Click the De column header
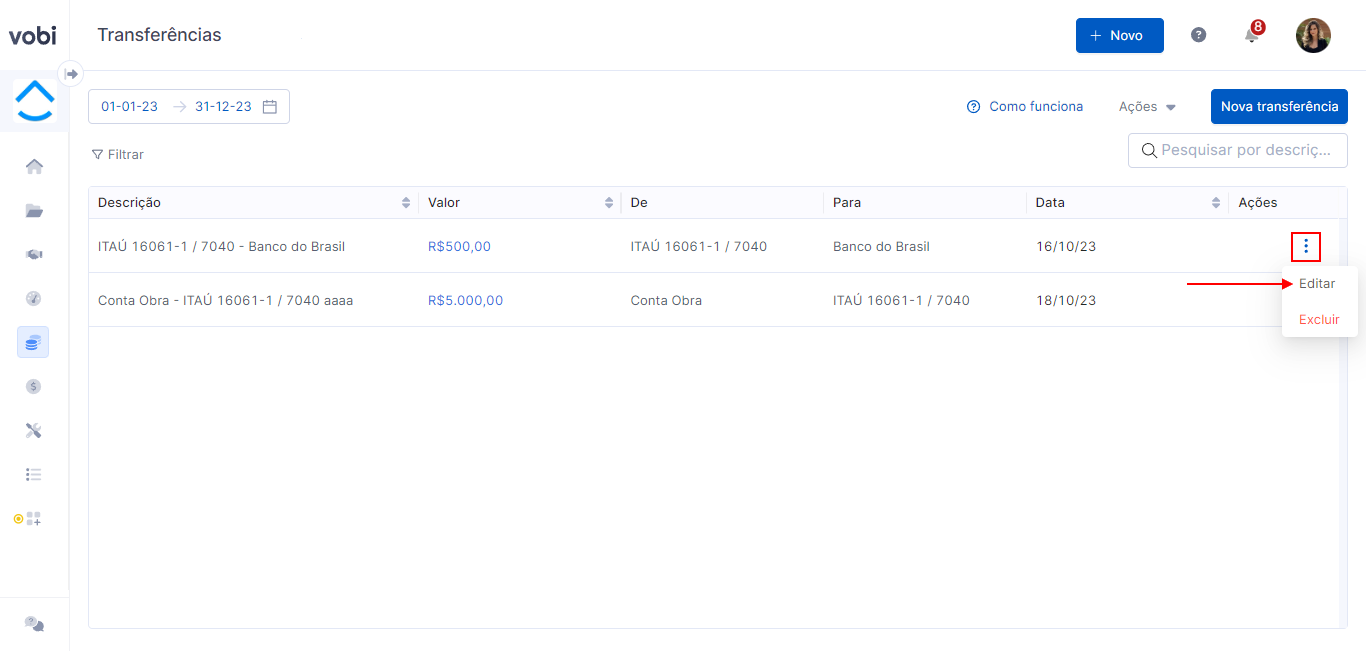This screenshot has width=1367, height=652. click(x=721, y=202)
